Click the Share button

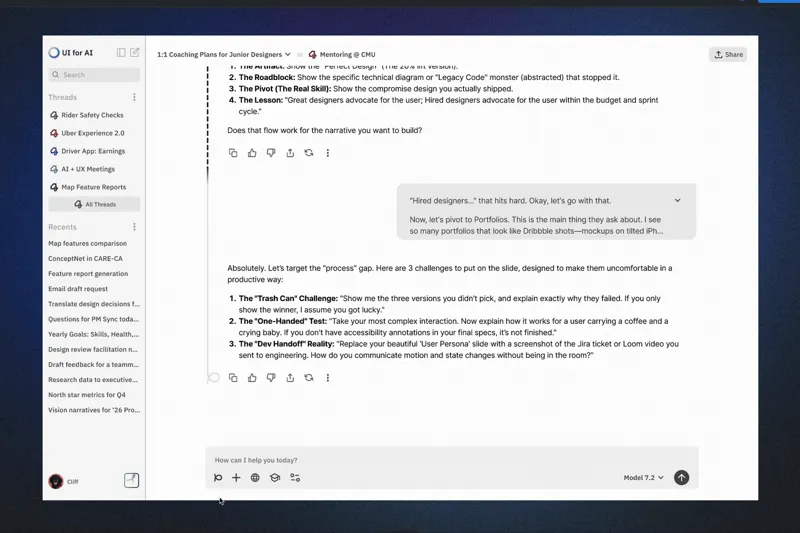click(728, 55)
